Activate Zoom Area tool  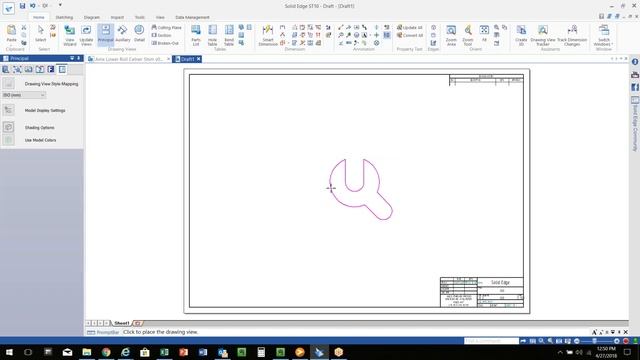pos(451,35)
